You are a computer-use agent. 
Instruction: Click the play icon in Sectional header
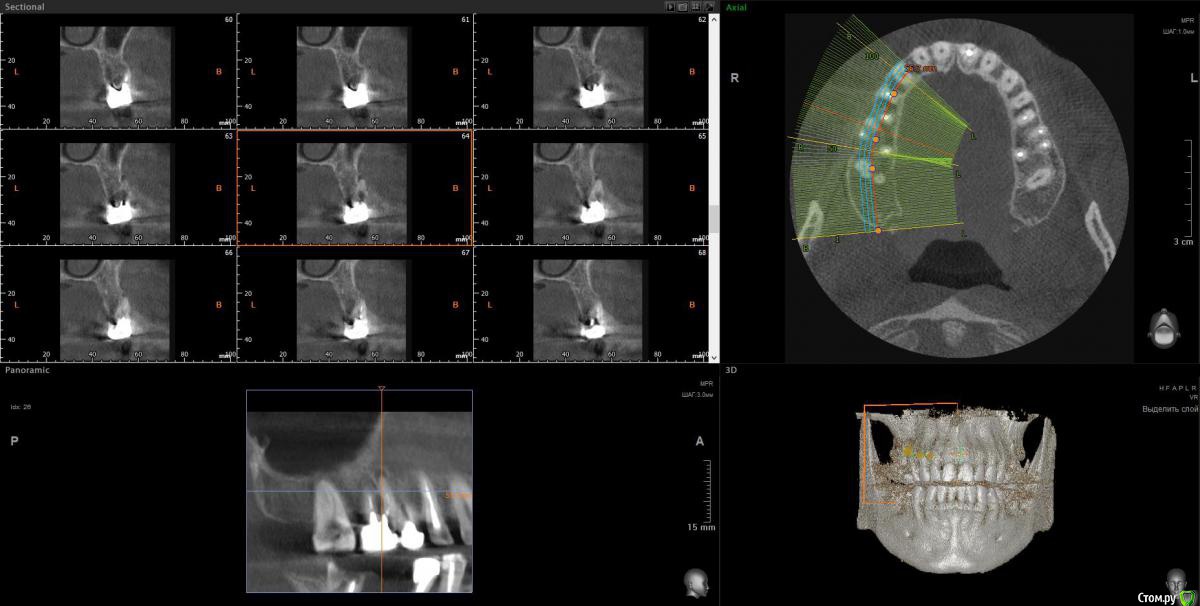coord(671,7)
